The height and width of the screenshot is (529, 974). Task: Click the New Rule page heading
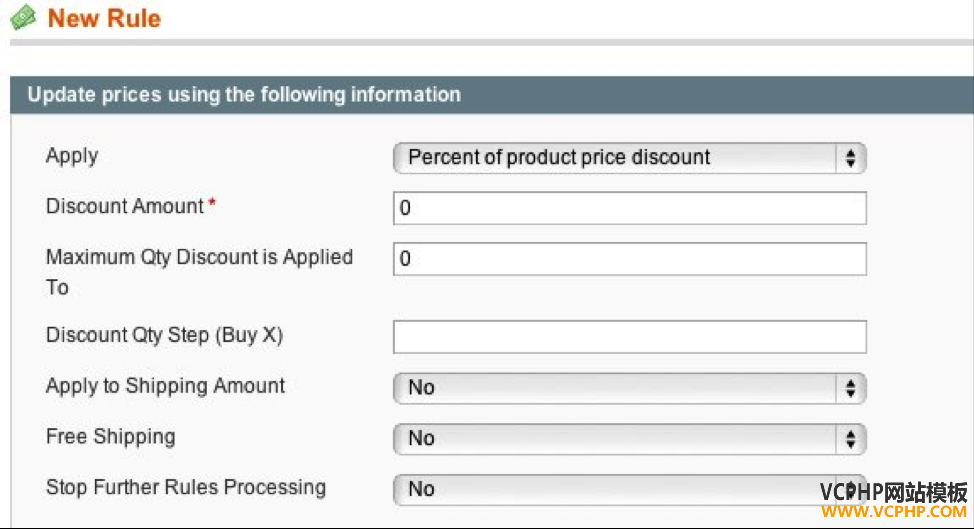[104, 18]
